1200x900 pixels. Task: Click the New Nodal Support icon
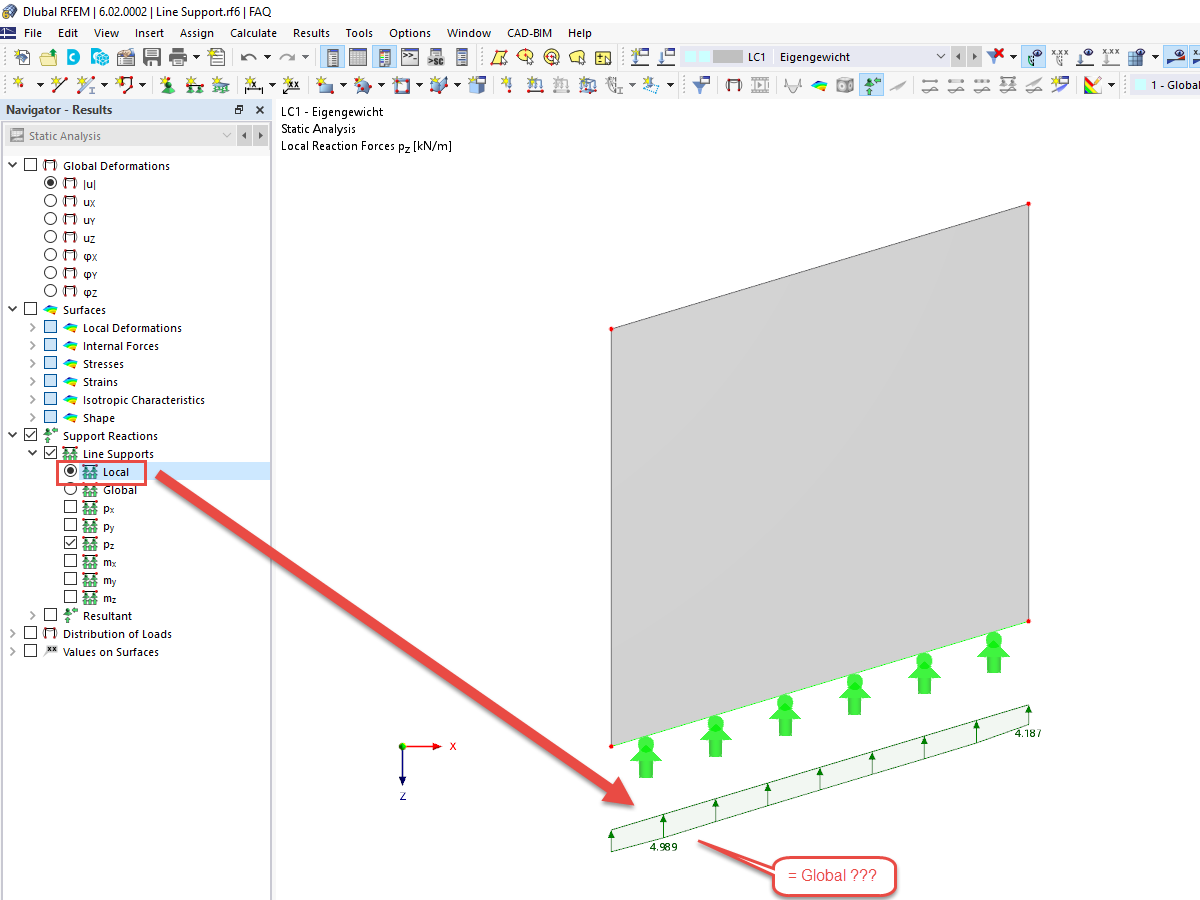click(167, 85)
